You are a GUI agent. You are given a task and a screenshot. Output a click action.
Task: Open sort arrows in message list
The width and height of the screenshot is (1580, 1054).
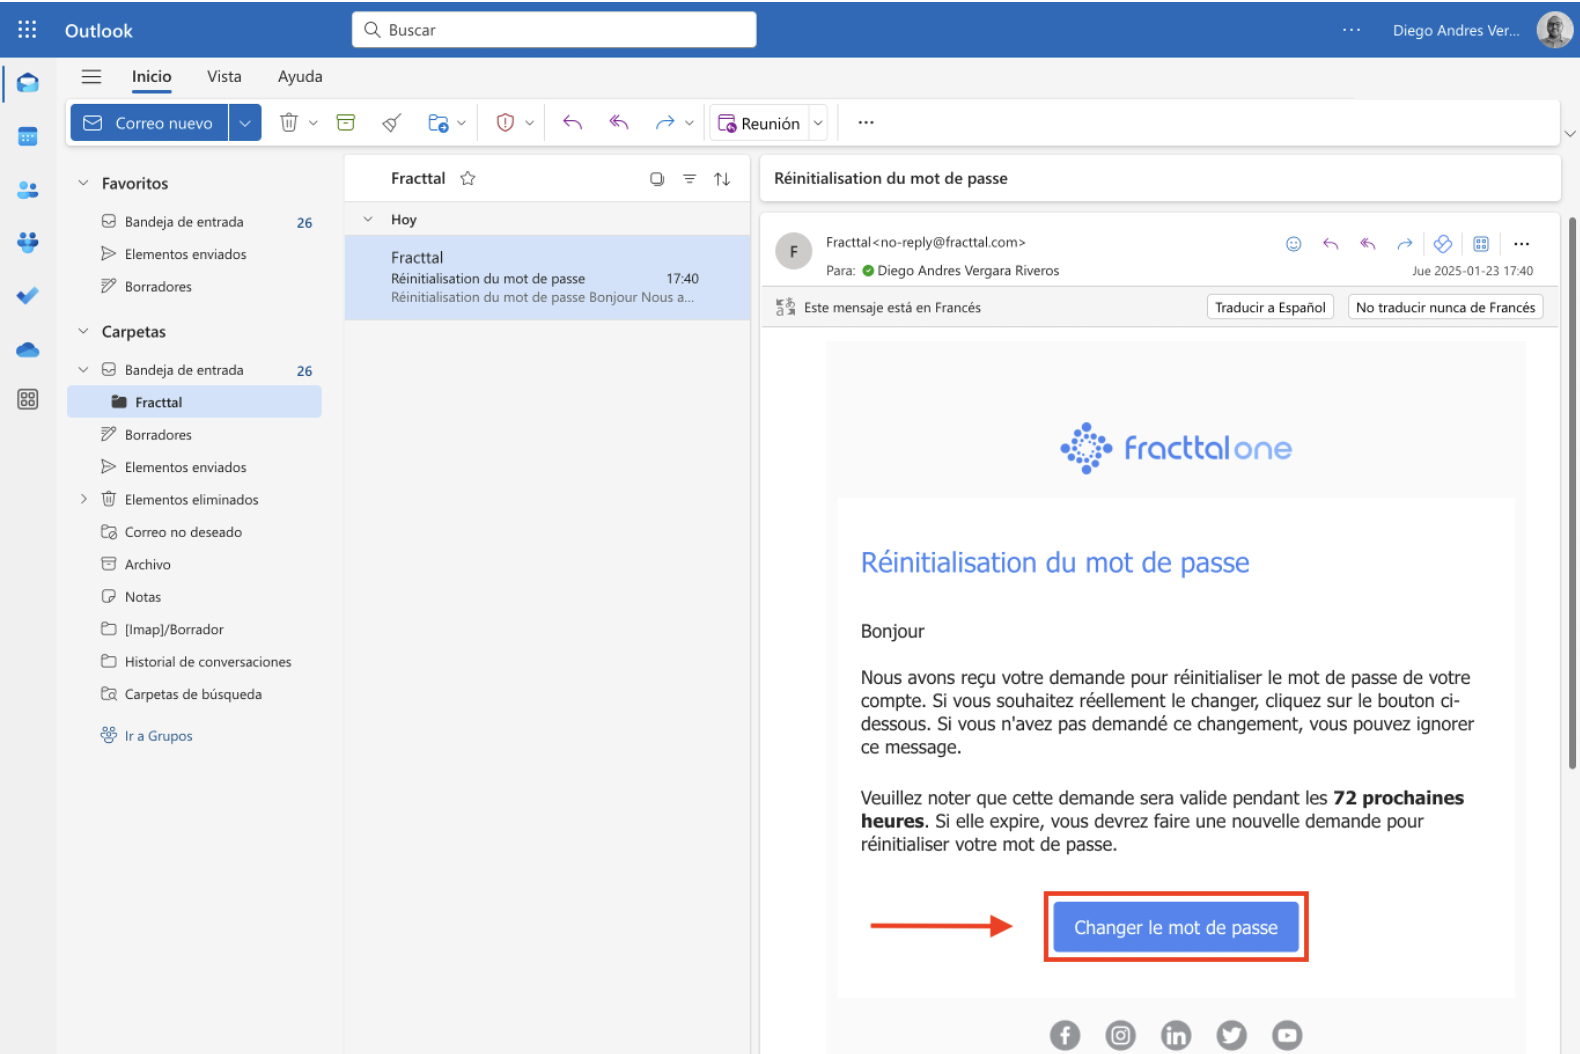click(x=722, y=179)
